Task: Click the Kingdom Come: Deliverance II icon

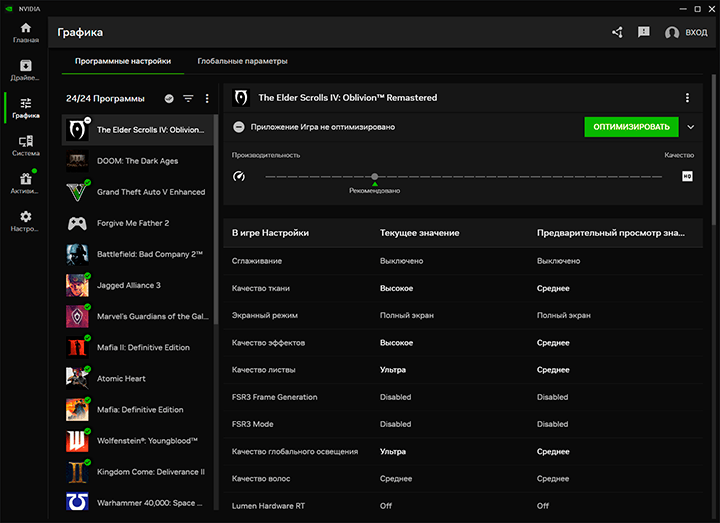Action: tap(77, 472)
